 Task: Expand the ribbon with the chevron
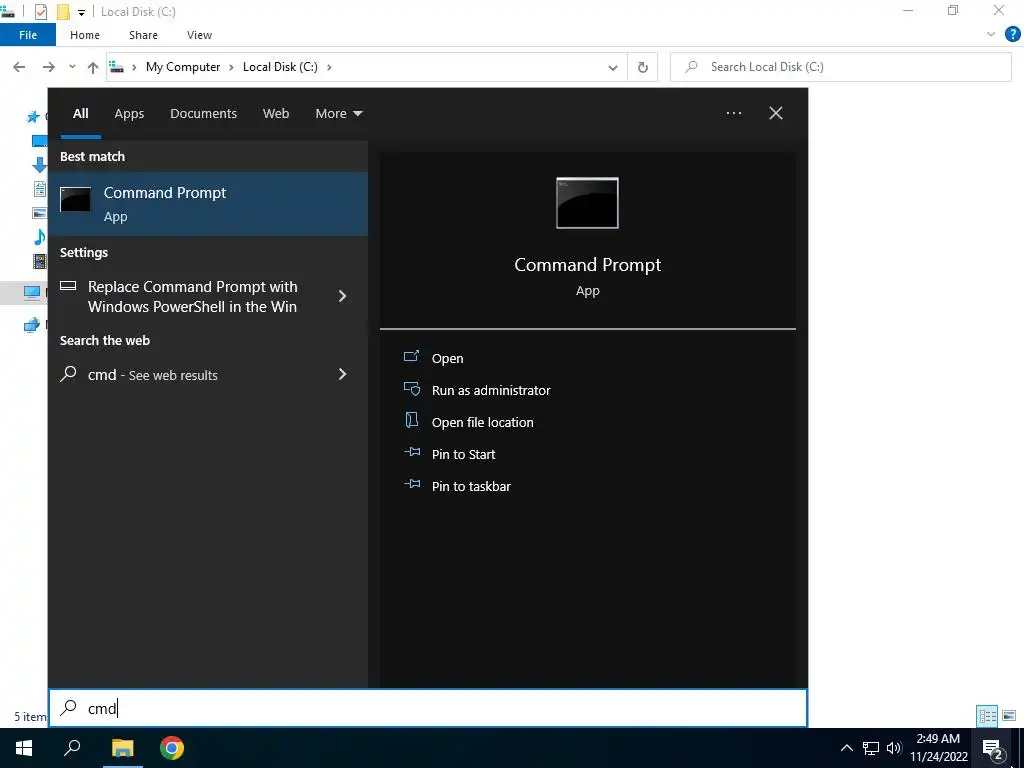(991, 35)
